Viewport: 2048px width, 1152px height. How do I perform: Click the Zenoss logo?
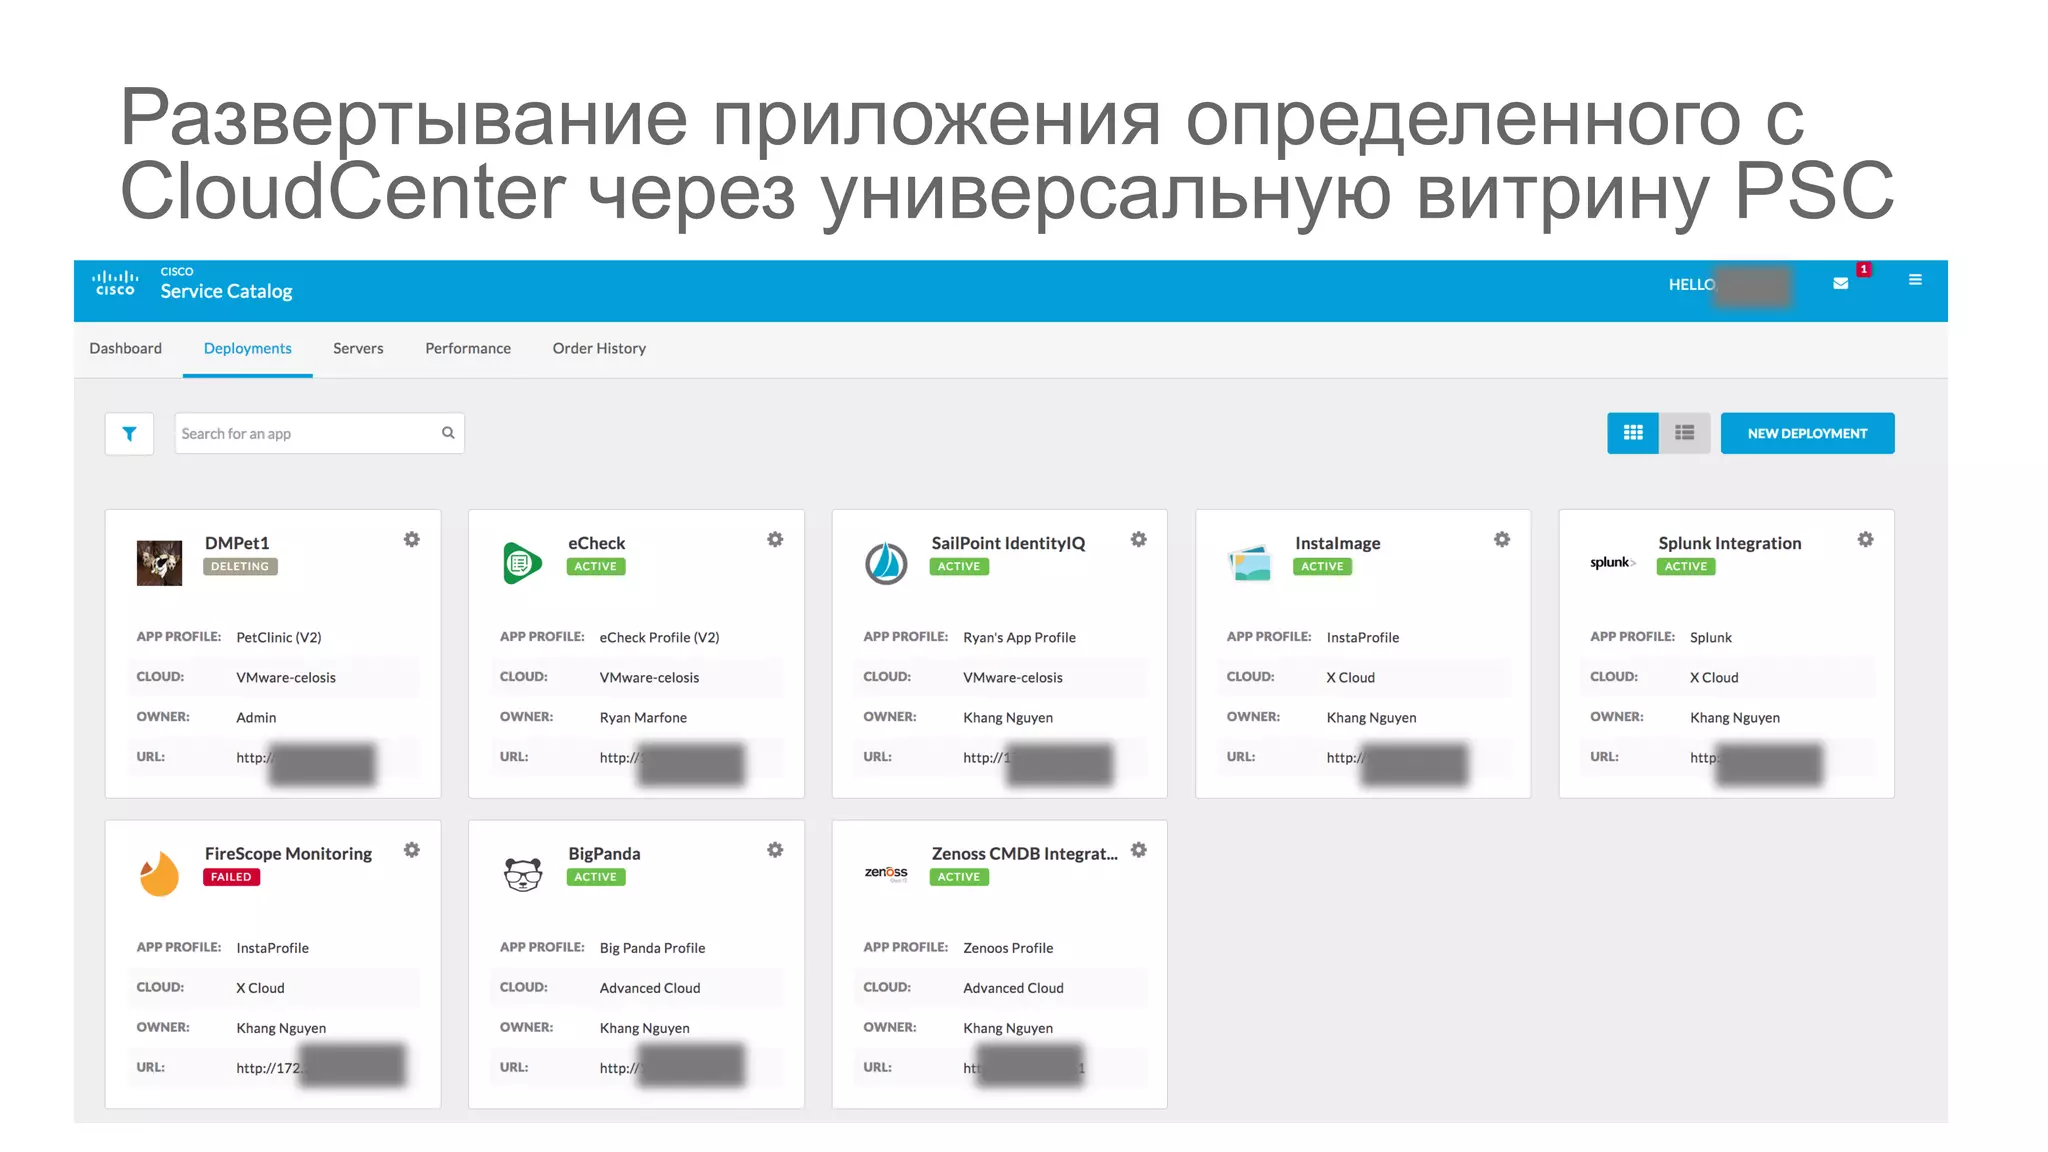pos(886,873)
